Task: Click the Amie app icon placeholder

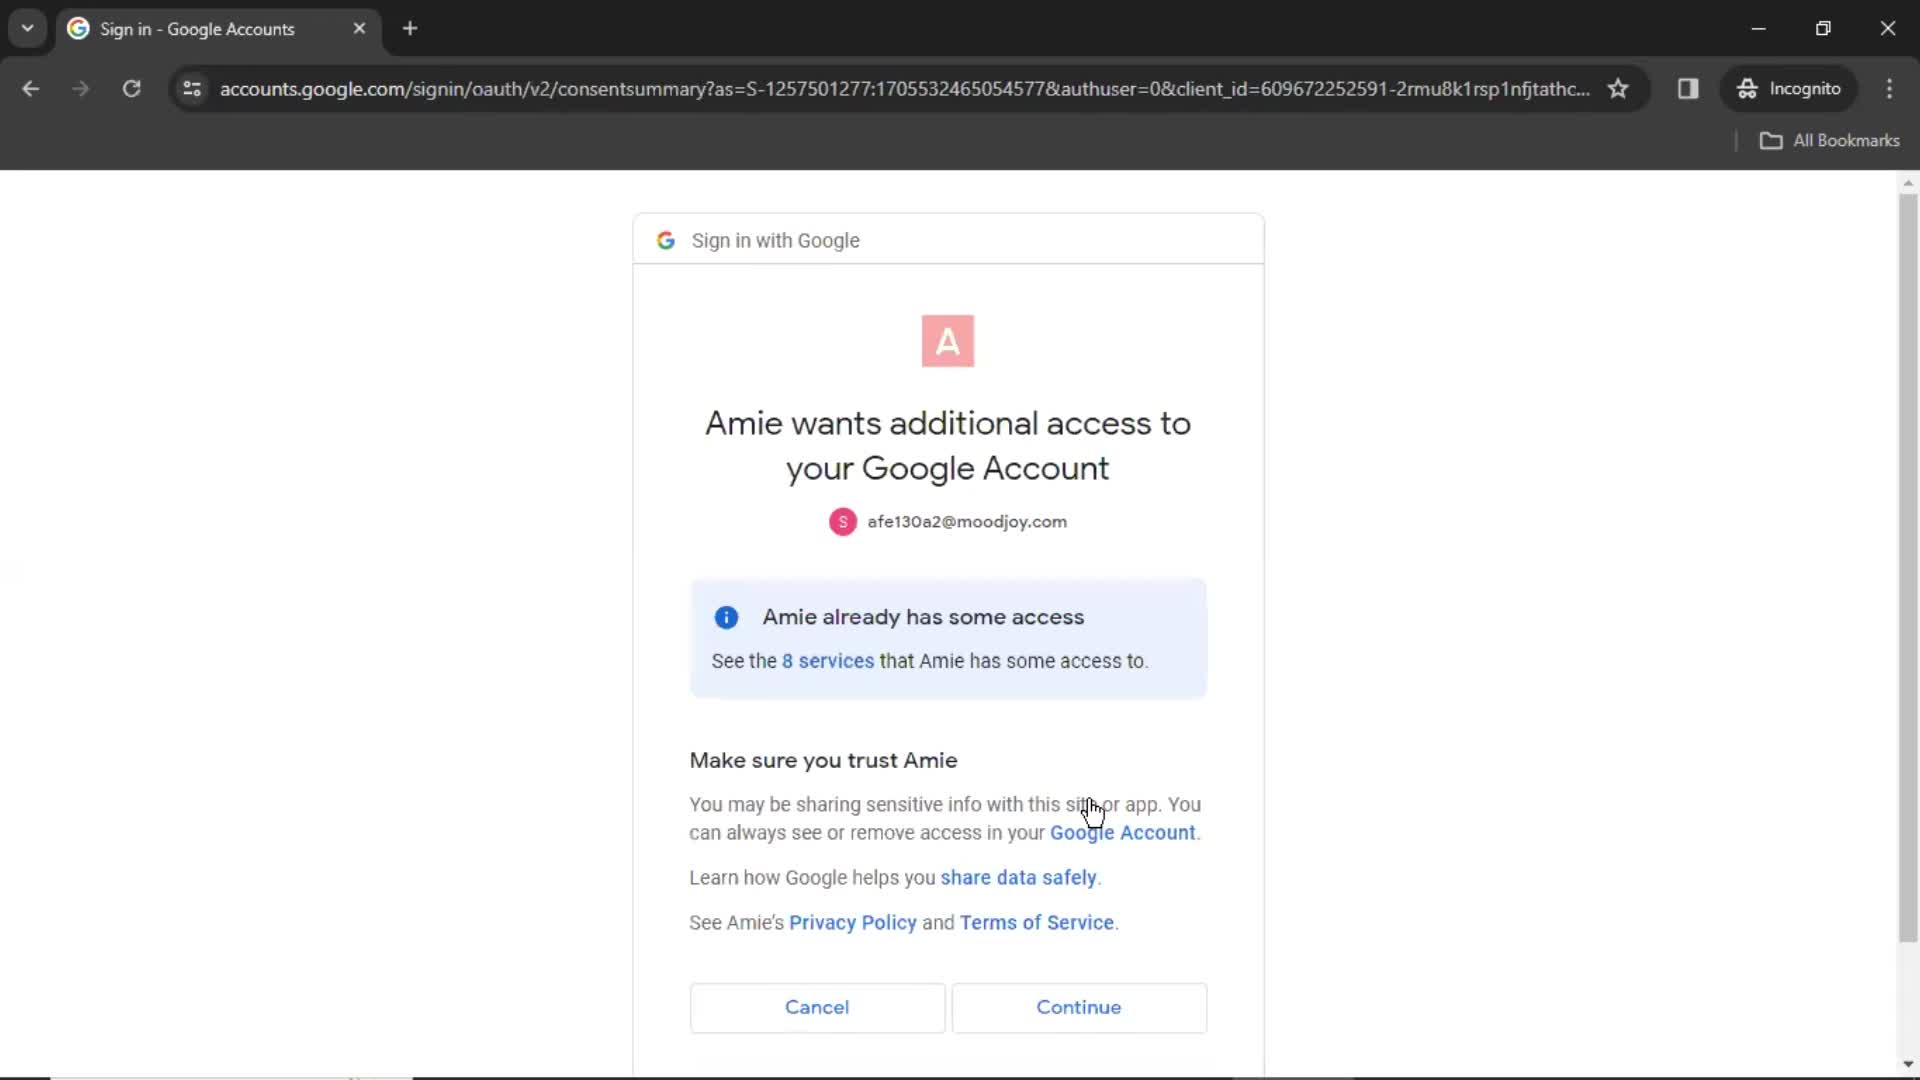Action: pos(948,340)
